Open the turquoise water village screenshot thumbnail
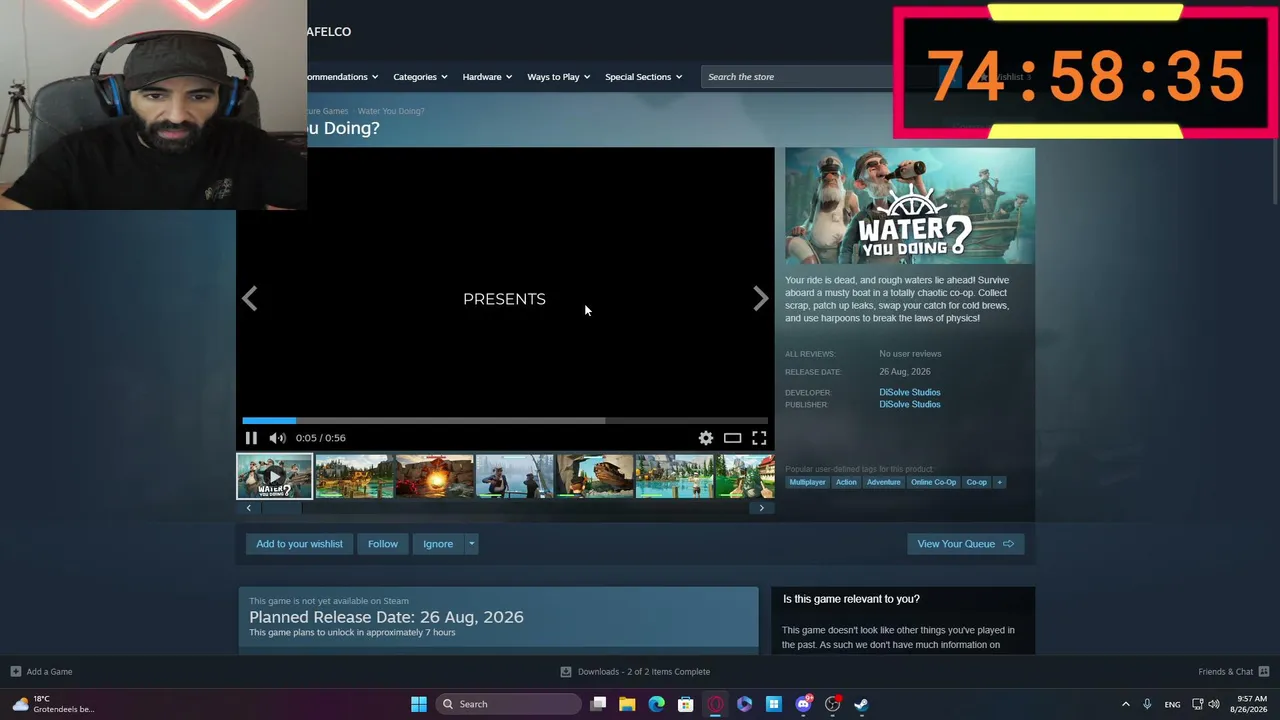 [x=674, y=476]
